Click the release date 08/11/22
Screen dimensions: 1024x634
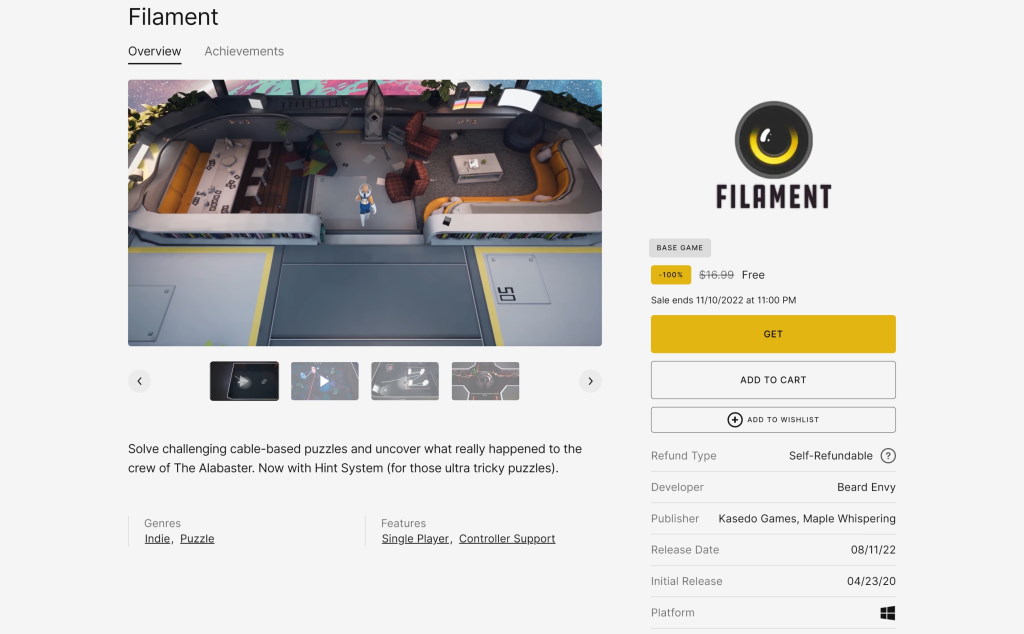click(873, 550)
